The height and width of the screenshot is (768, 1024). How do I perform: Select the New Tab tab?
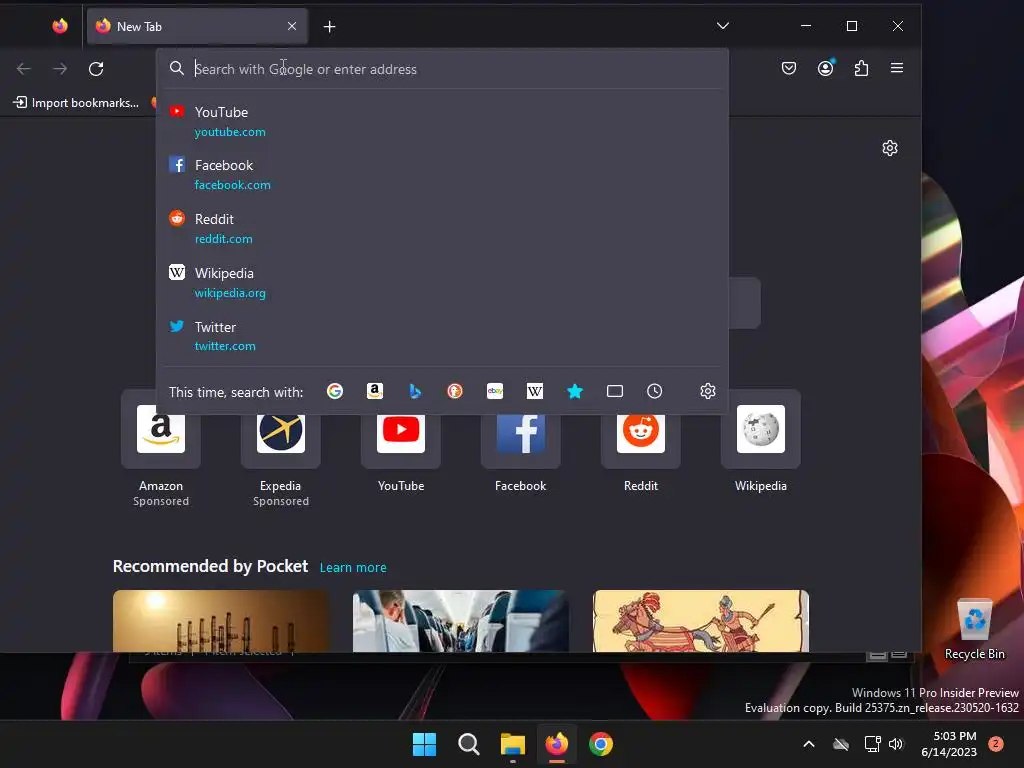197,26
